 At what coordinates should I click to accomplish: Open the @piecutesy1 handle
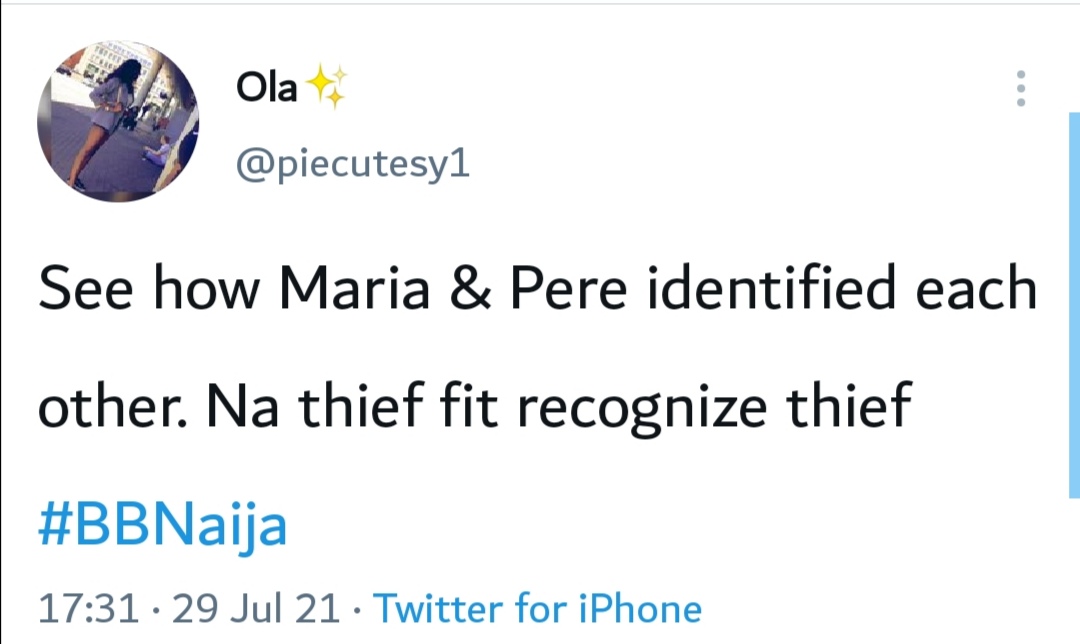(x=352, y=165)
